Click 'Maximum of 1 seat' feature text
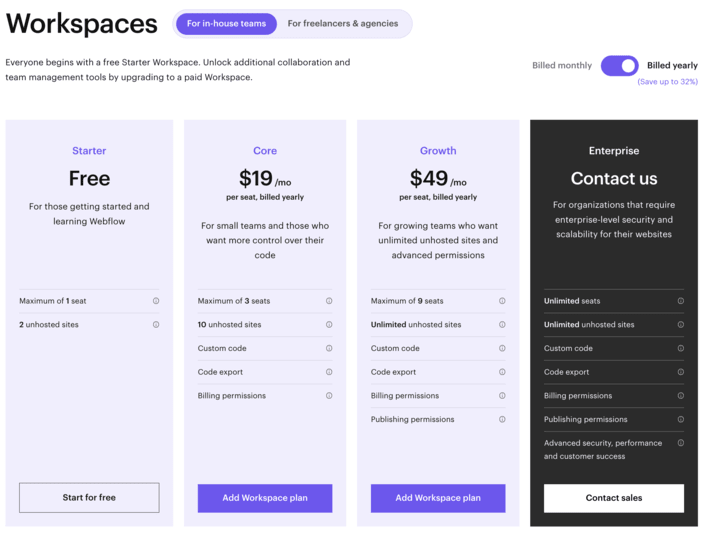Screen dimensions: 702x536 tap(53, 301)
